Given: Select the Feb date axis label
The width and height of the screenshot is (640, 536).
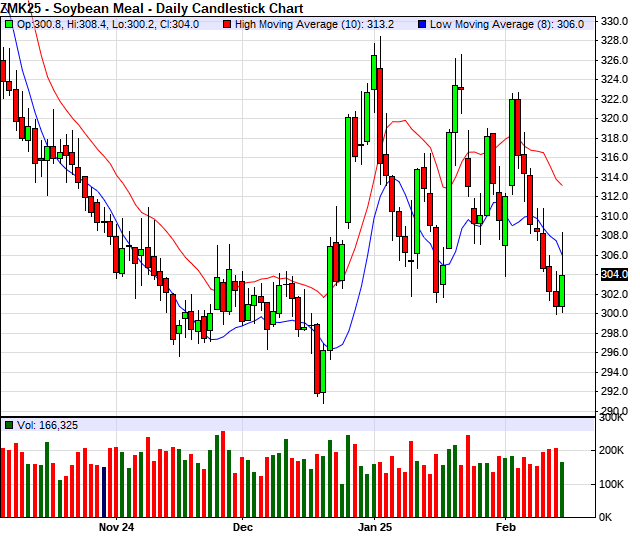Looking at the screenshot, I should pos(506,525).
